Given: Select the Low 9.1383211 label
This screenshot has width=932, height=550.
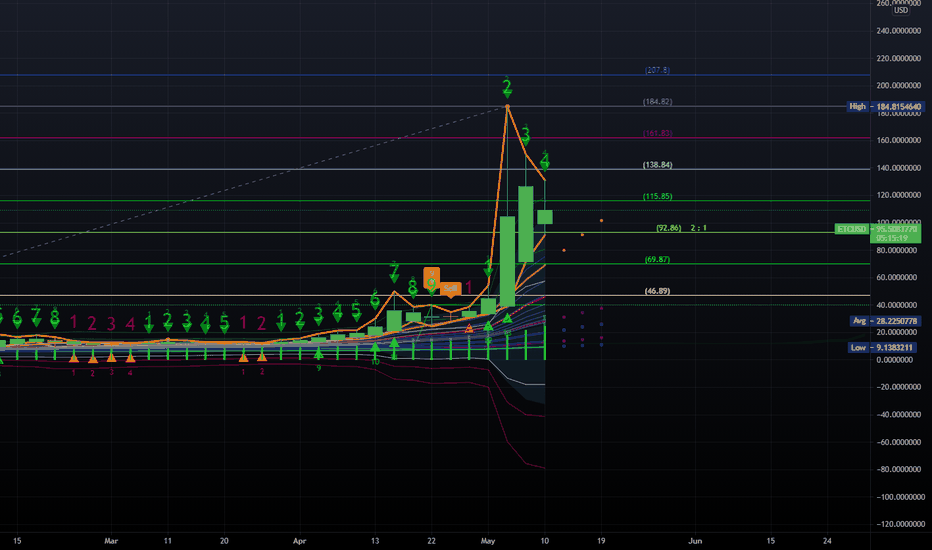Looking at the screenshot, I should tap(884, 347).
